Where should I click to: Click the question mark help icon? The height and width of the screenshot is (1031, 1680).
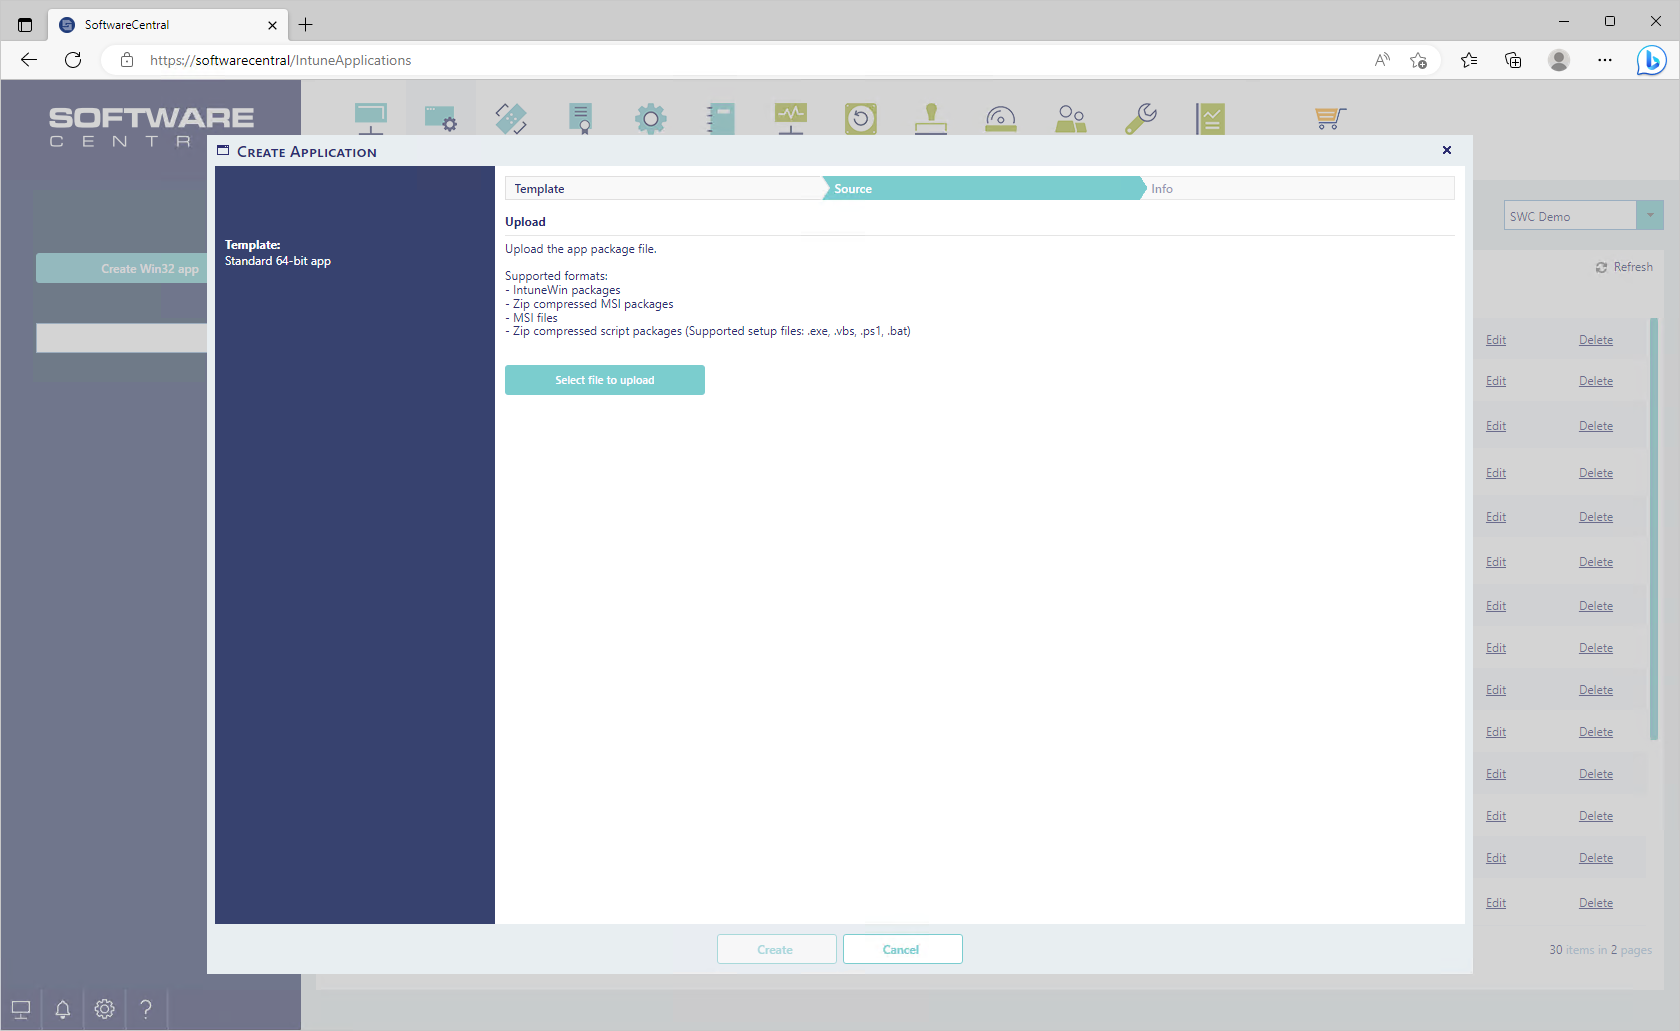[x=146, y=1009]
